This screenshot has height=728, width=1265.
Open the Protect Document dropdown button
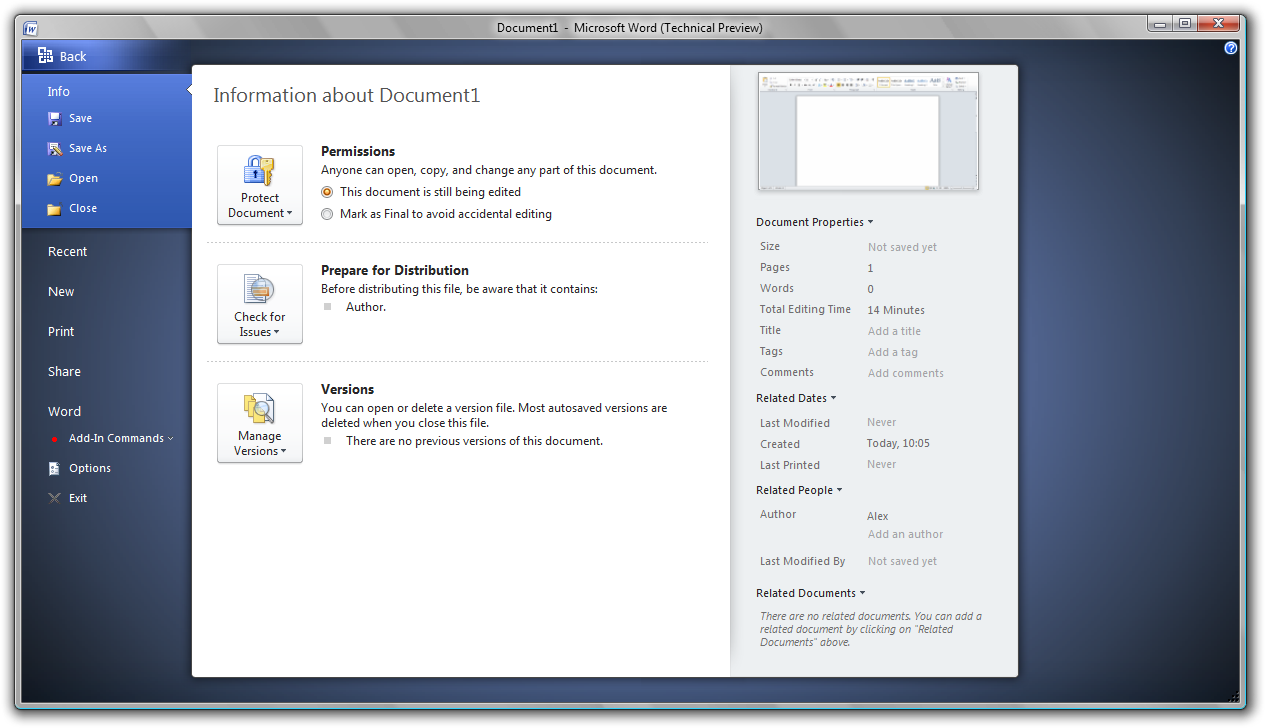click(x=260, y=185)
